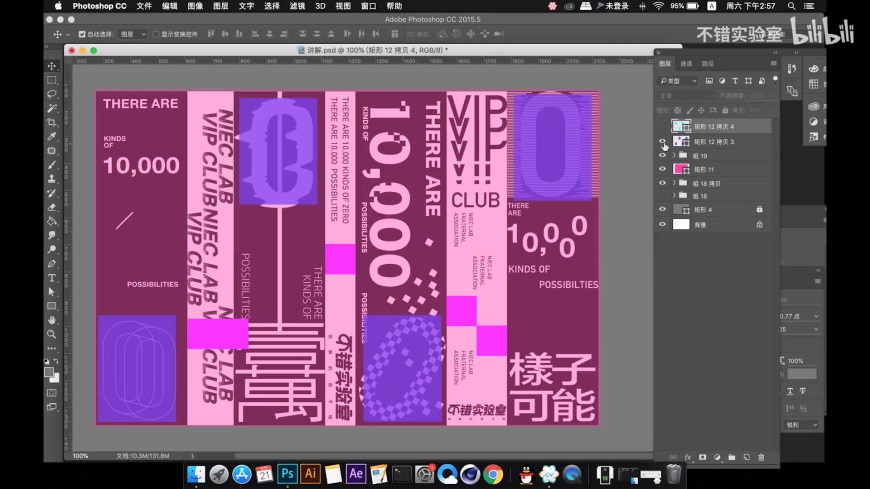Image resolution: width=870 pixels, height=489 pixels.
Task: Show layer 矩形 12 拷贝 4
Action: pyautogui.click(x=662, y=127)
